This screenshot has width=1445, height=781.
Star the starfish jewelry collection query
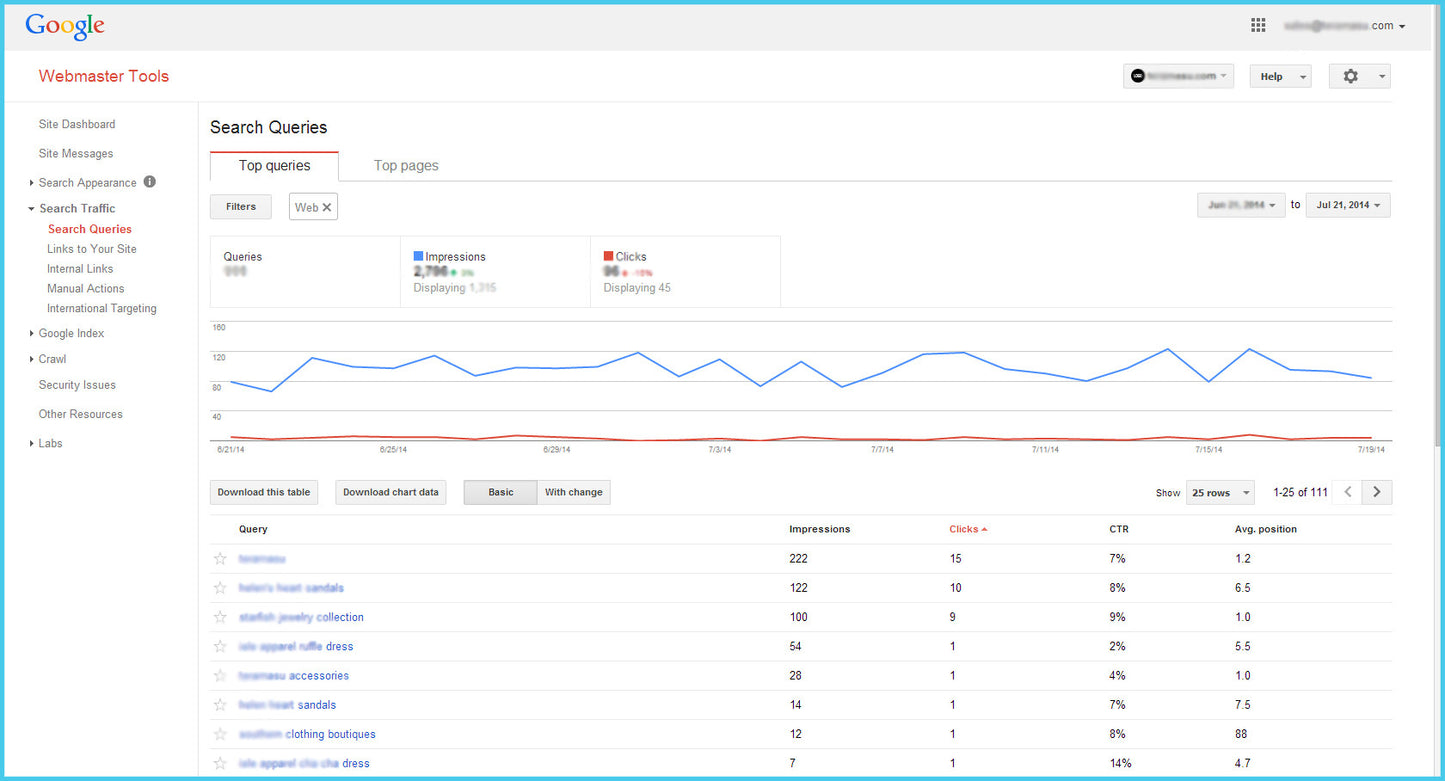coord(221,617)
